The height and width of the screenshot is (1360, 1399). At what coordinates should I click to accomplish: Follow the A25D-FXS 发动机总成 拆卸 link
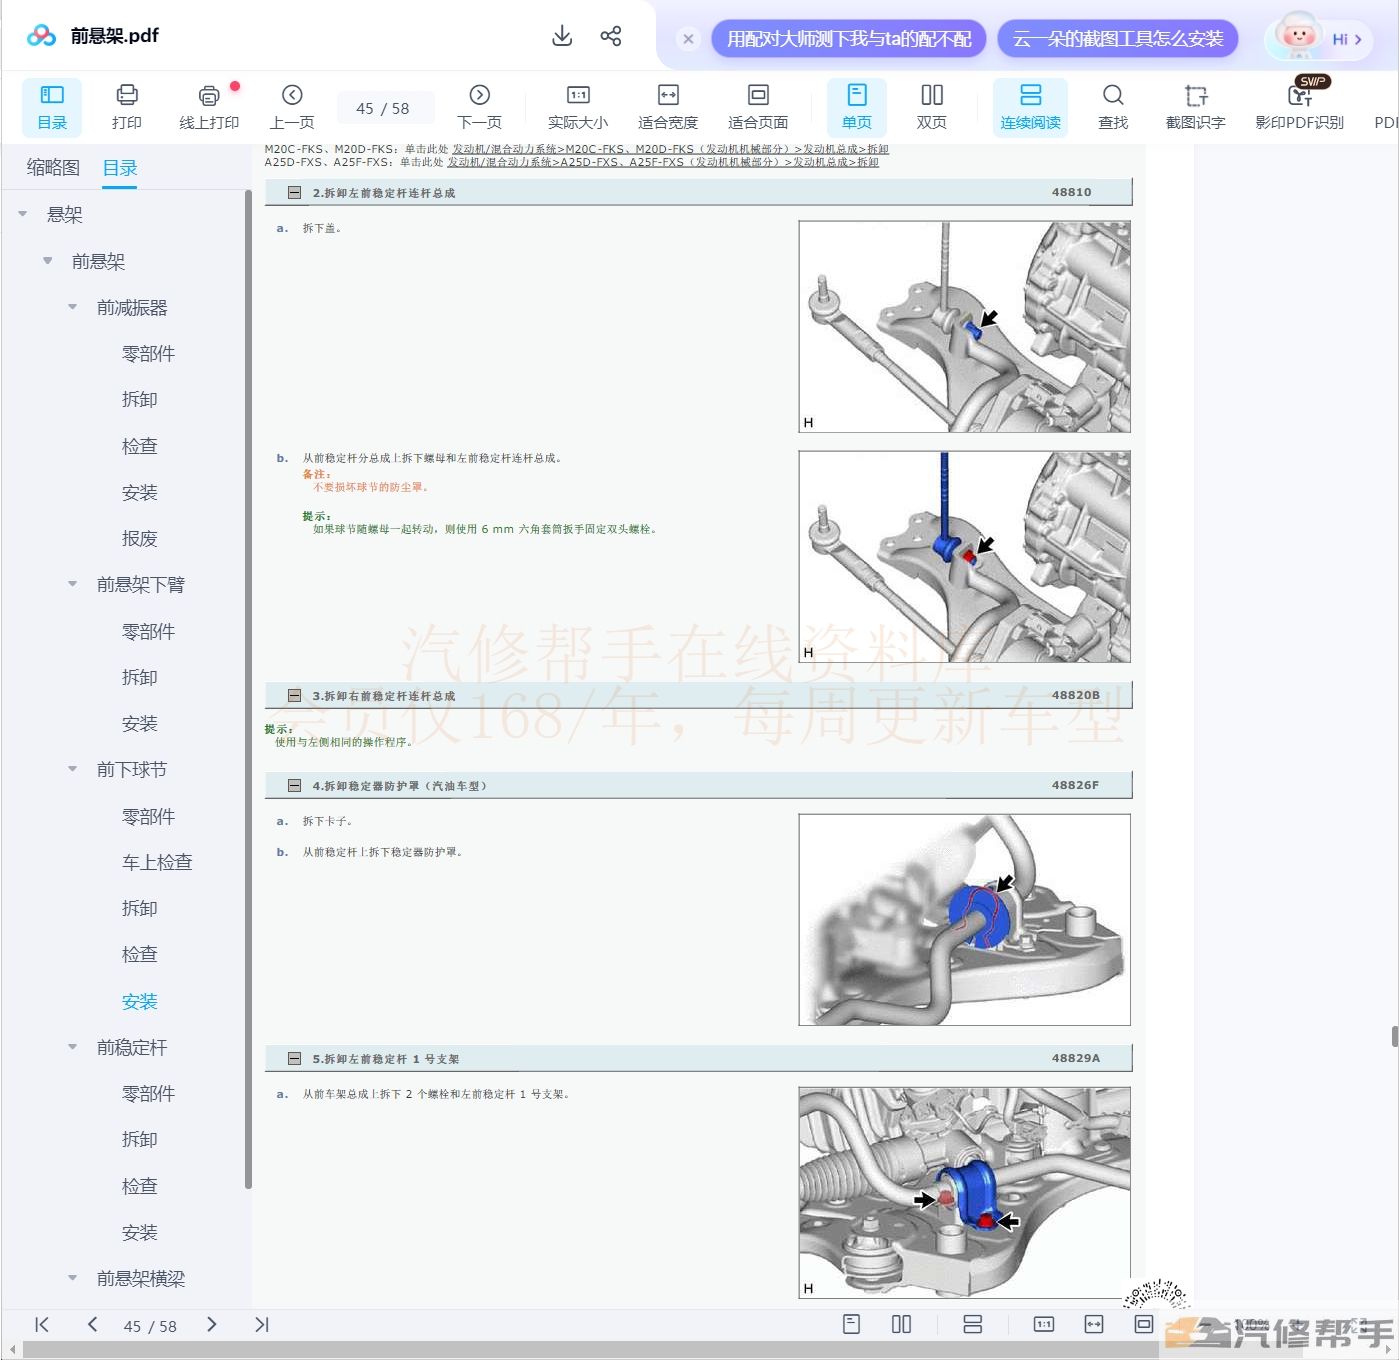(663, 162)
